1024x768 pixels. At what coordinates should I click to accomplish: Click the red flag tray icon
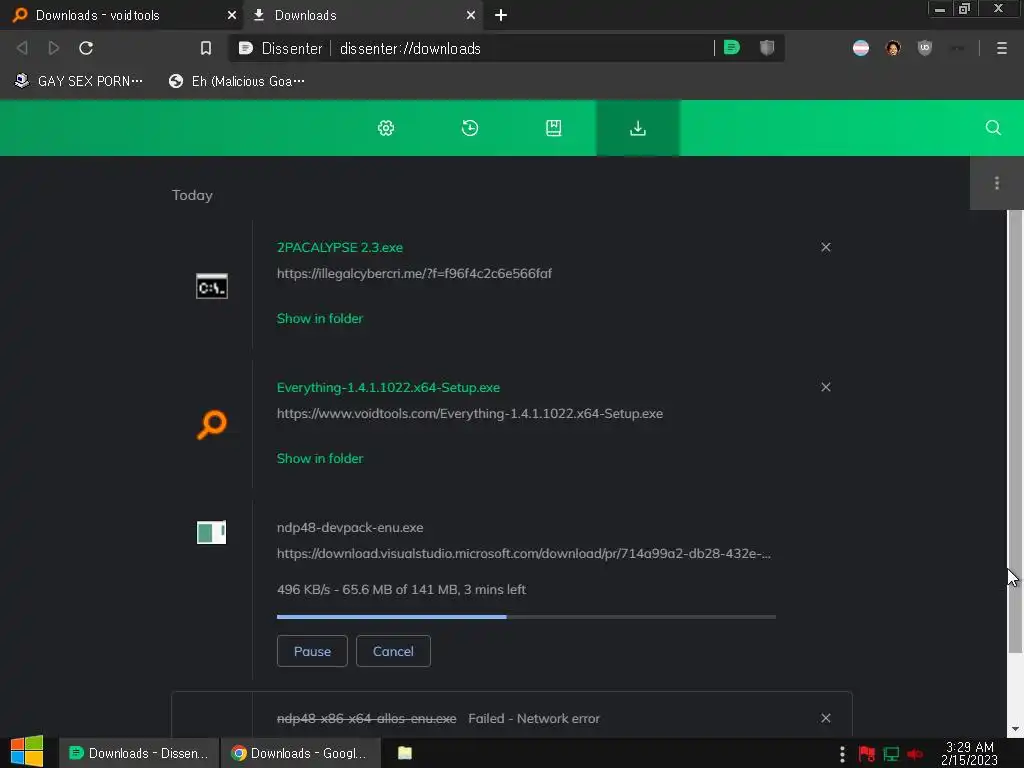pyautogui.click(x=867, y=754)
